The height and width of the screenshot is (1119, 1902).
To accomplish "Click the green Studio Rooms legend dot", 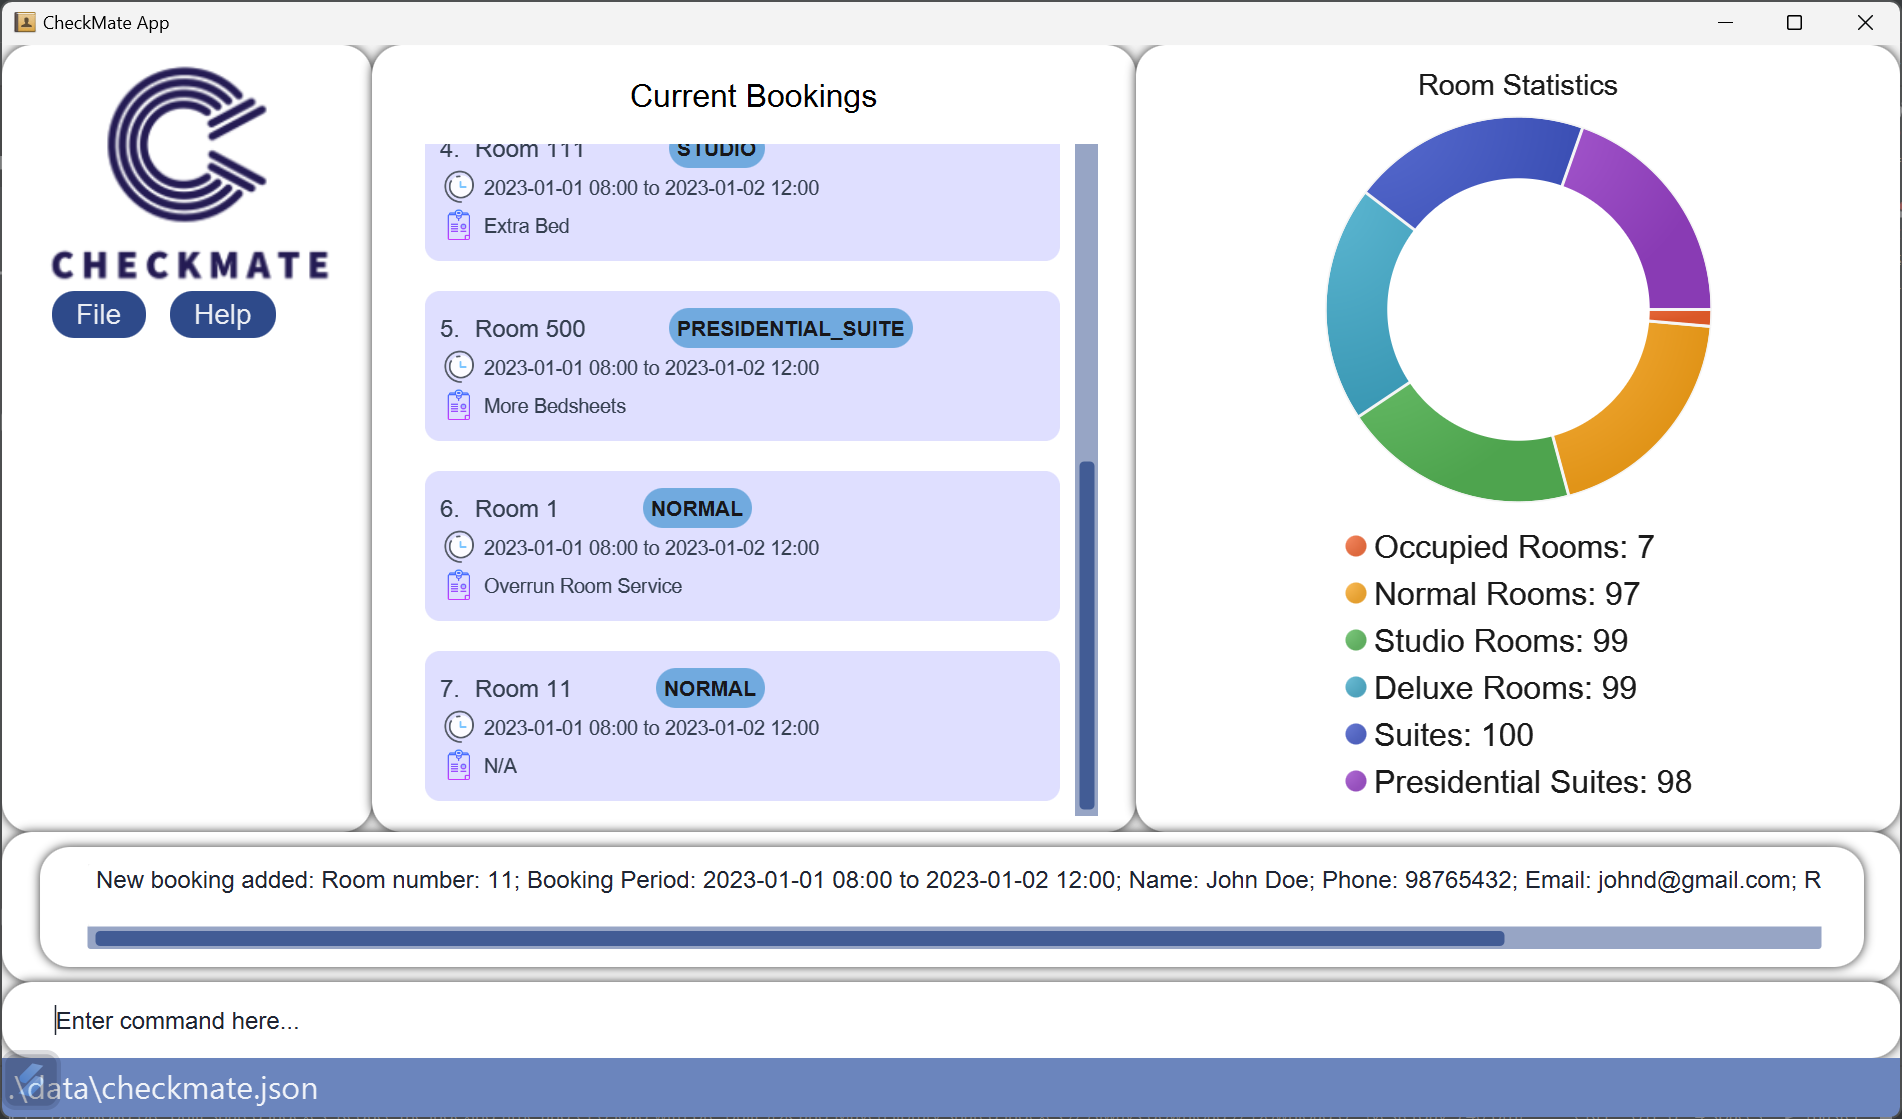I will pyautogui.click(x=1356, y=640).
